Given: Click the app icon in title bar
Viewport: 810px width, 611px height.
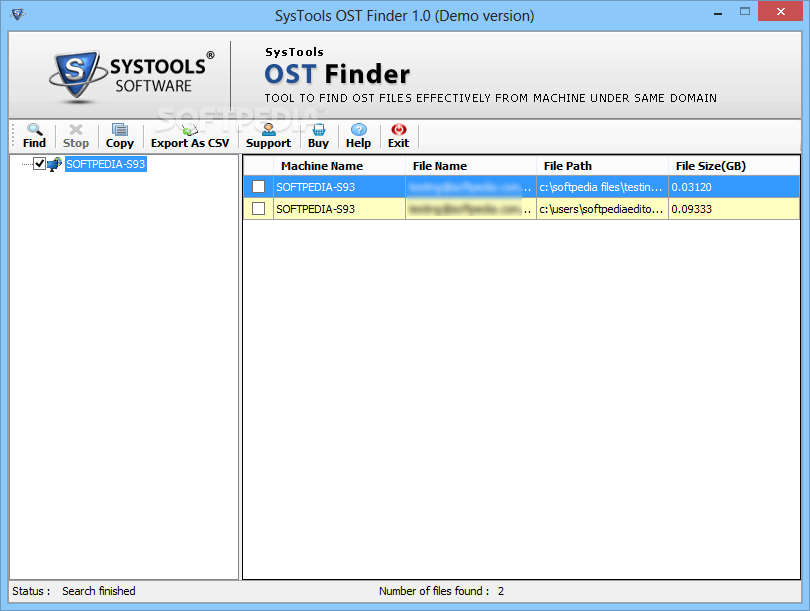Looking at the screenshot, I should (18, 14).
